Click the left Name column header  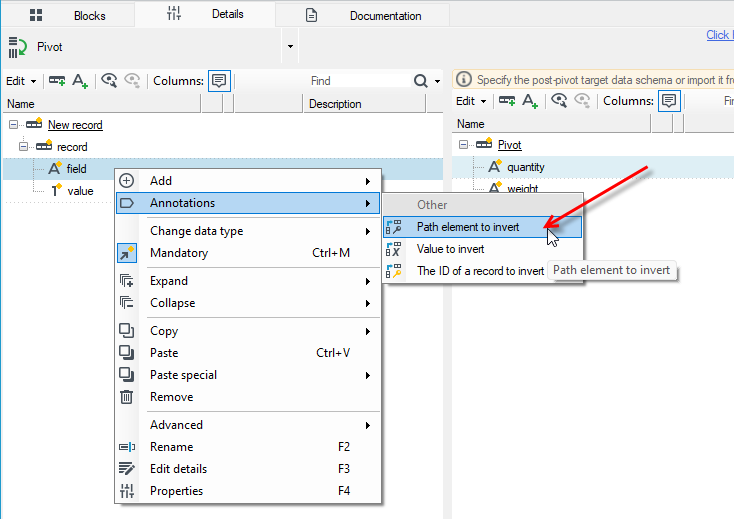(102, 103)
